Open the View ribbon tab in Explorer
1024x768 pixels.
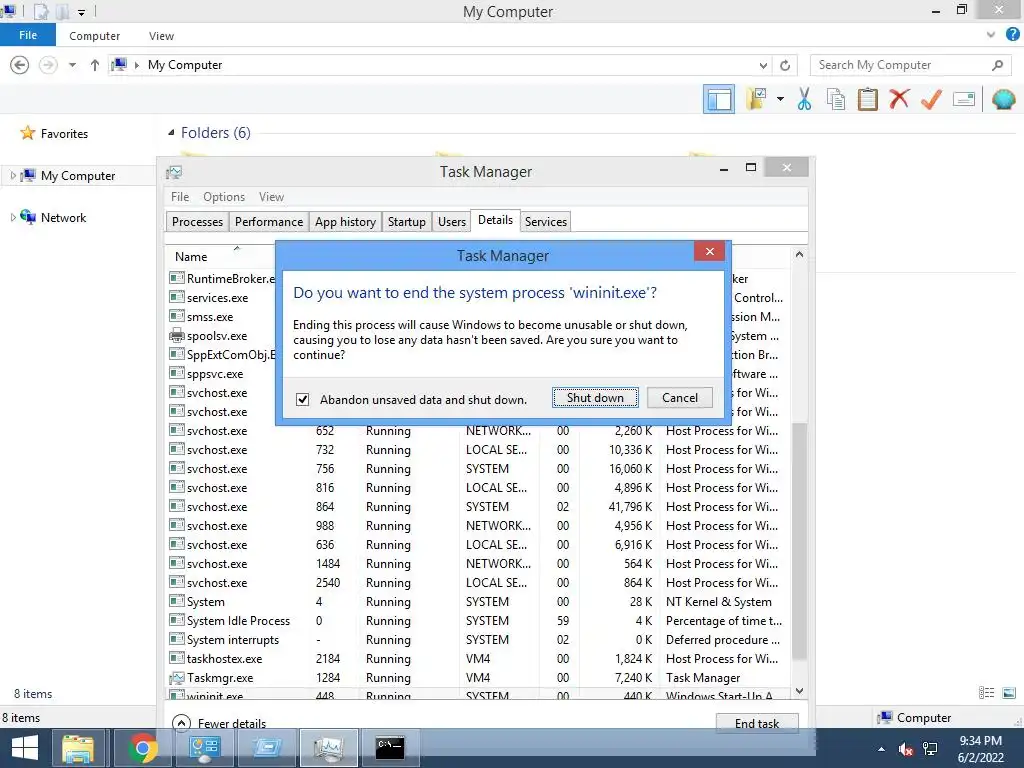[161, 36]
